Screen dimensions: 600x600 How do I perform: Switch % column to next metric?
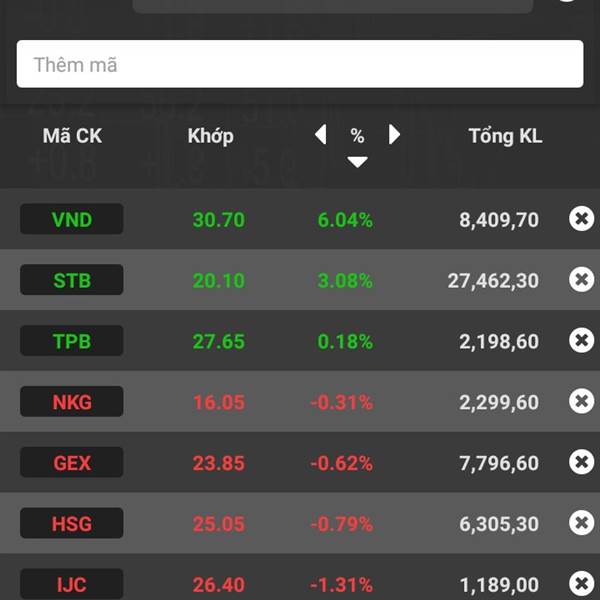point(394,135)
